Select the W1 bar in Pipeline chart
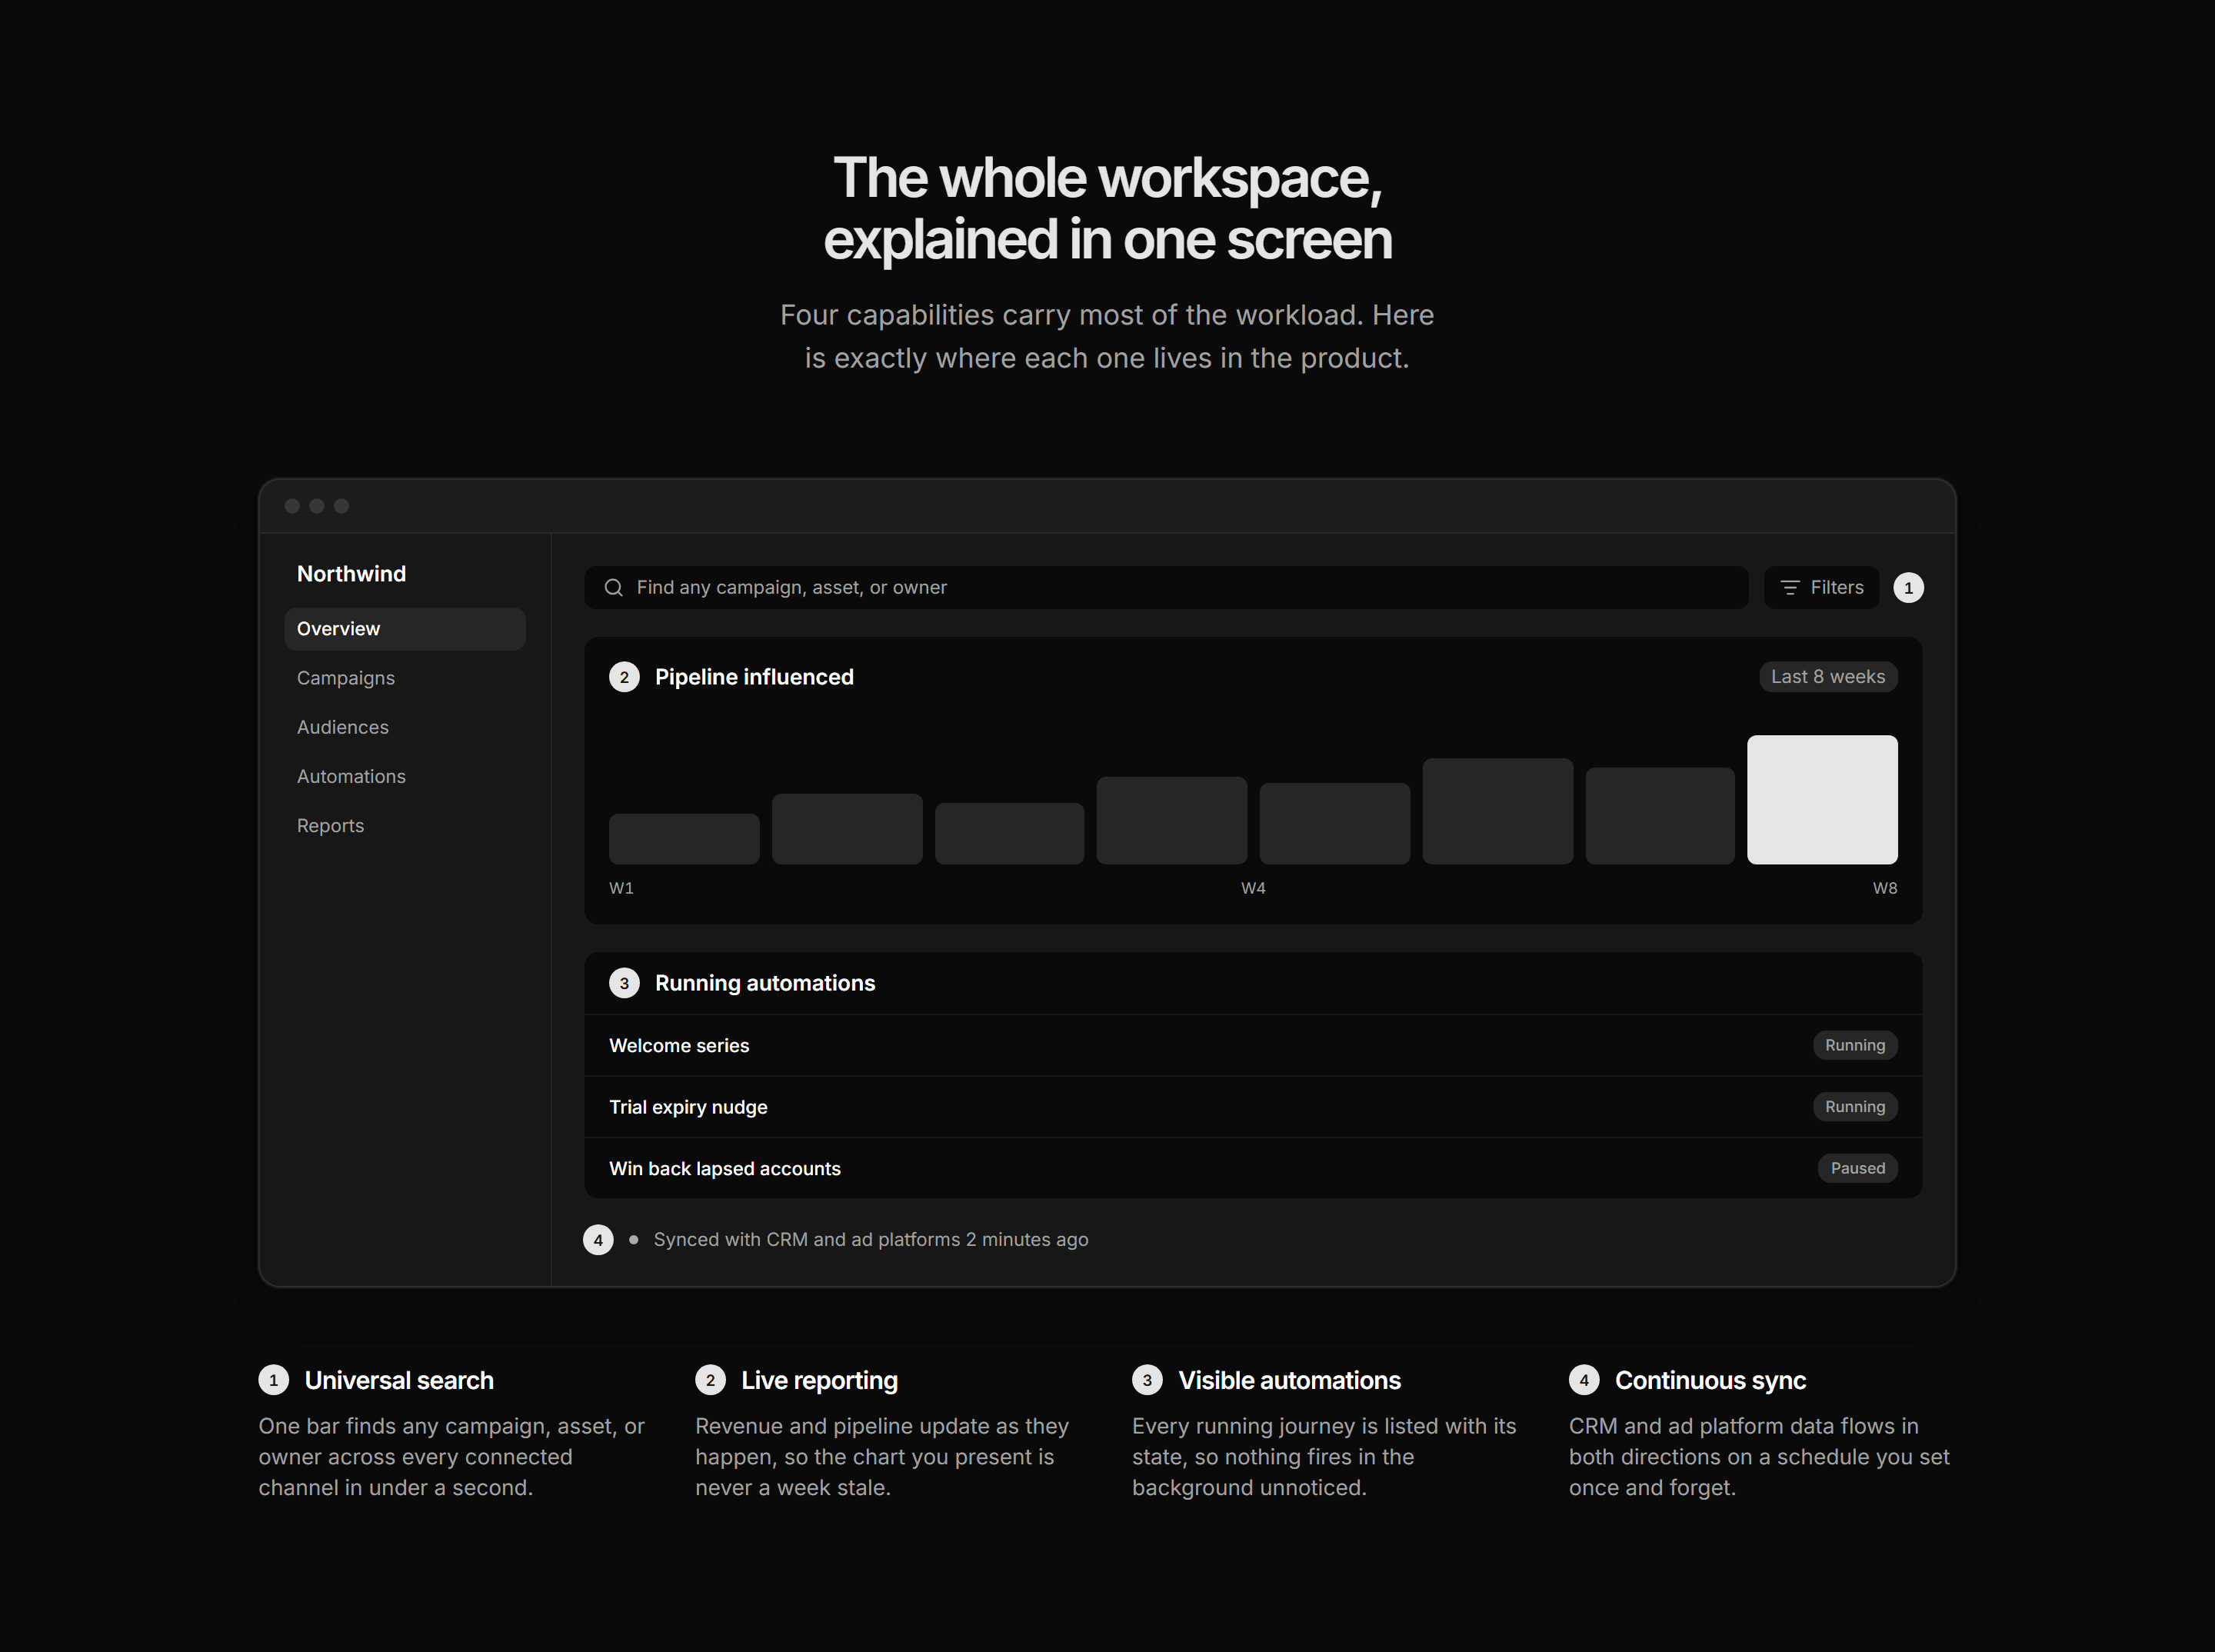 click(x=684, y=839)
